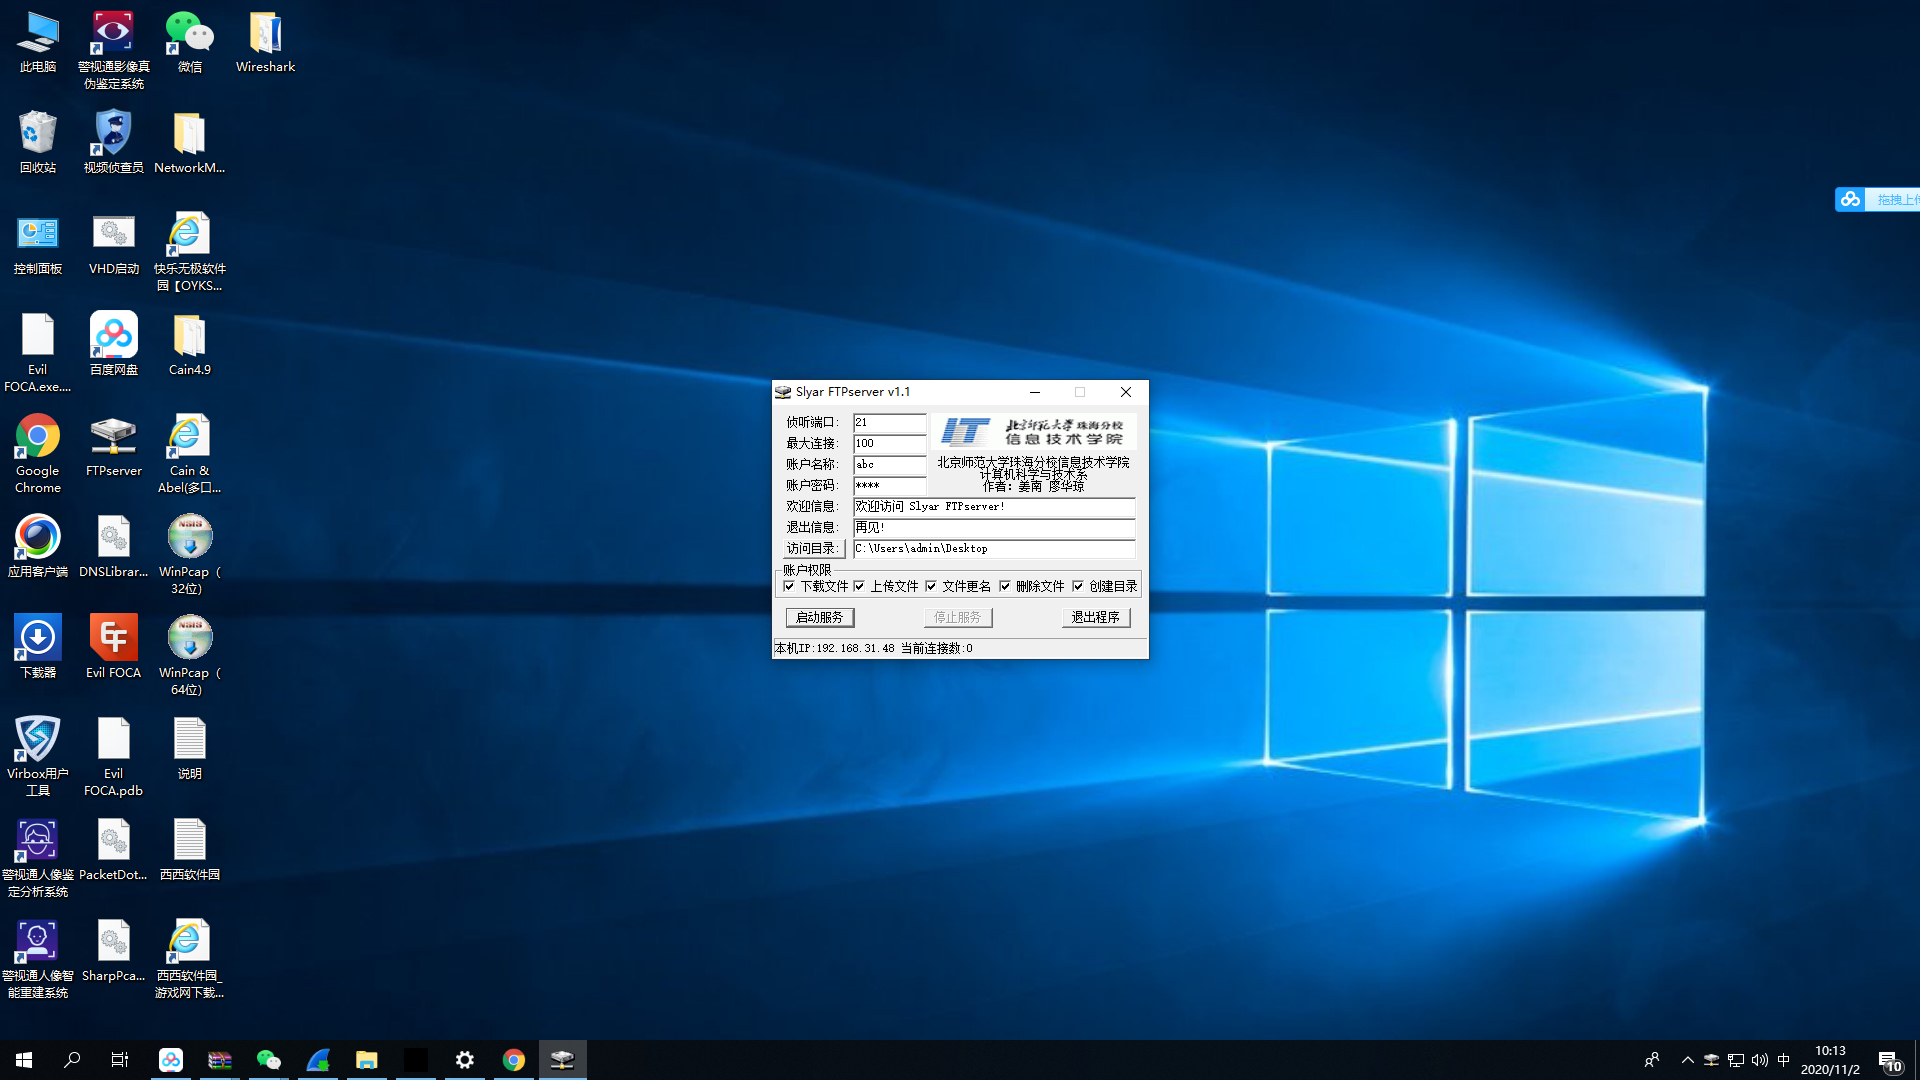Open the Settings gear in taskbar
Viewport: 1920px width, 1080px height.
[465, 1060]
